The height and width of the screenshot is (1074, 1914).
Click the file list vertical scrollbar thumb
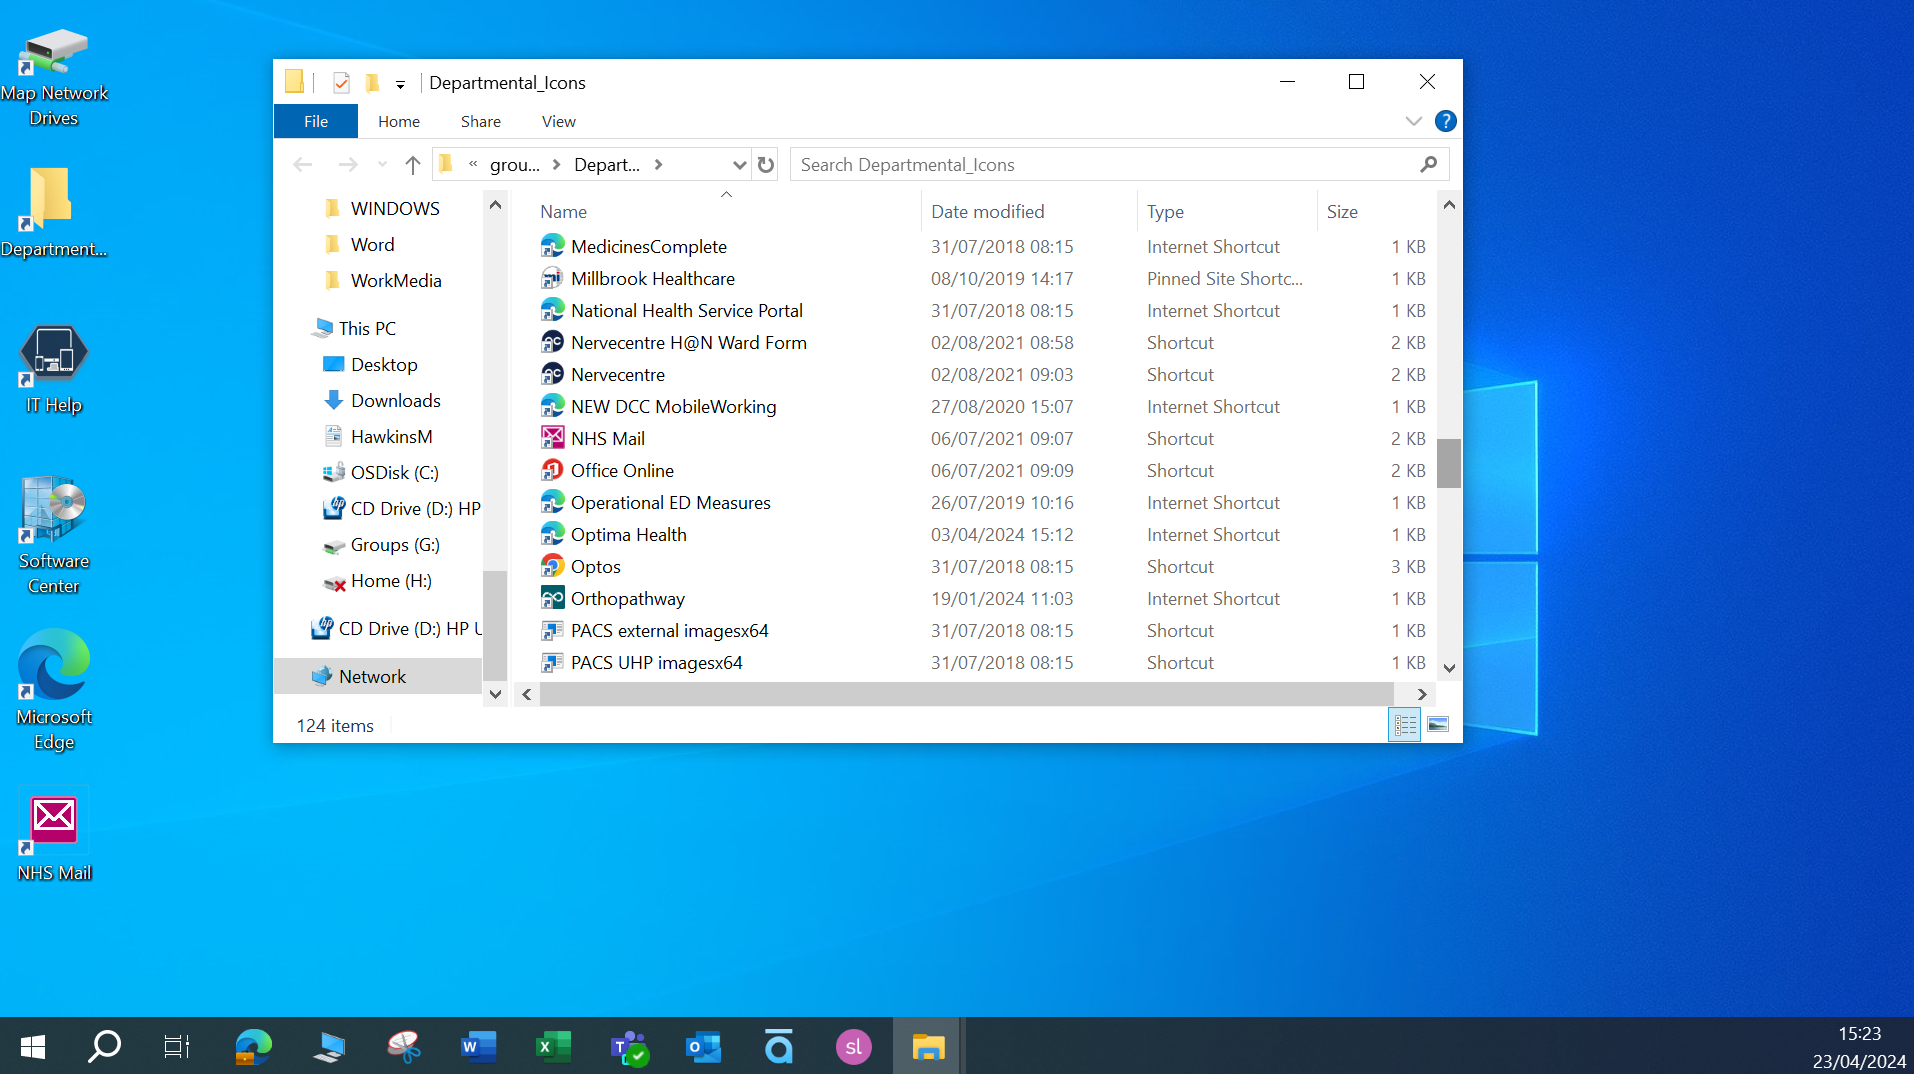(x=1449, y=463)
